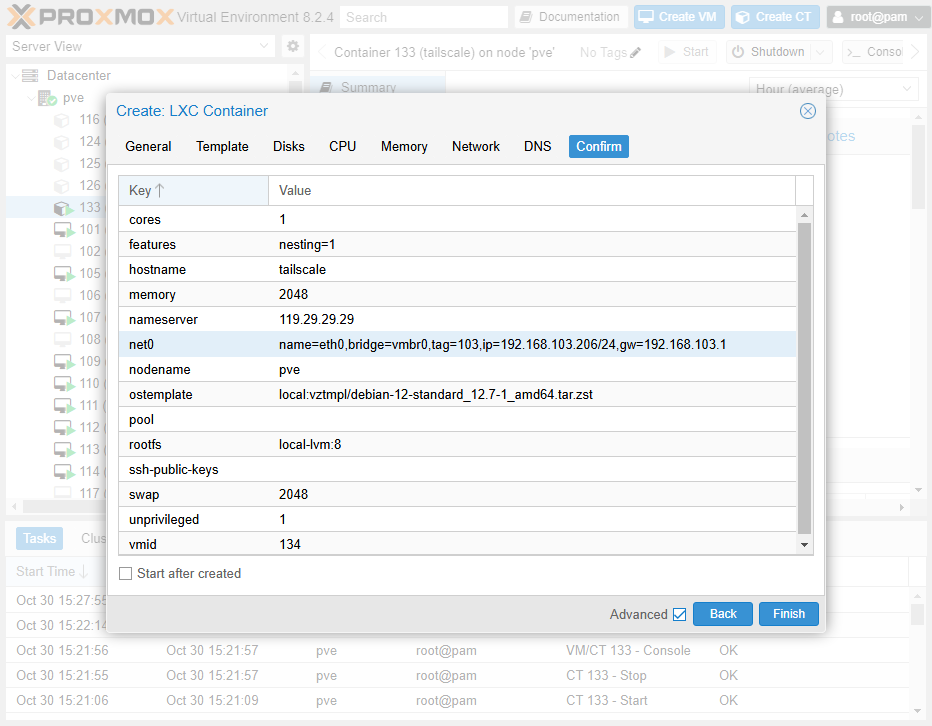Select running VM 110 icon

[x=64, y=384]
